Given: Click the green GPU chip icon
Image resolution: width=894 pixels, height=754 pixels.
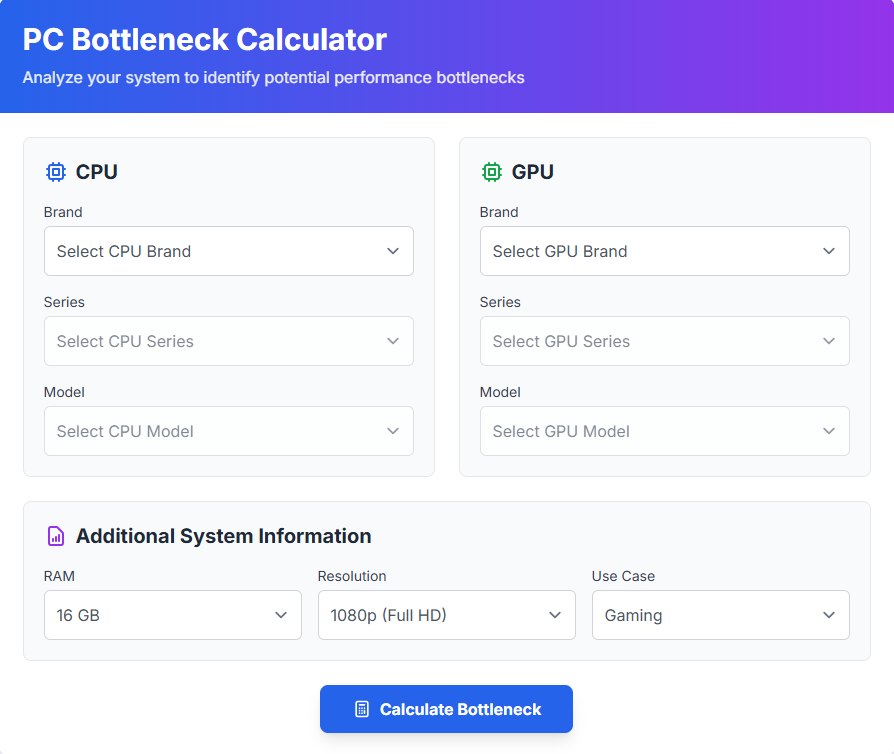Looking at the screenshot, I should (x=492, y=172).
